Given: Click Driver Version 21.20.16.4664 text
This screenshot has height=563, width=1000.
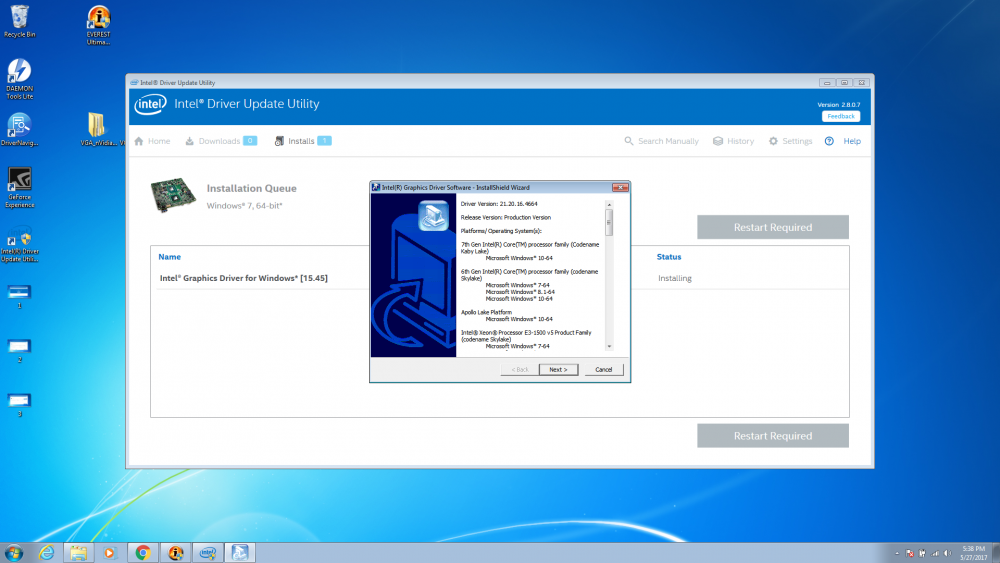Looking at the screenshot, I should (x=499, y=204).
